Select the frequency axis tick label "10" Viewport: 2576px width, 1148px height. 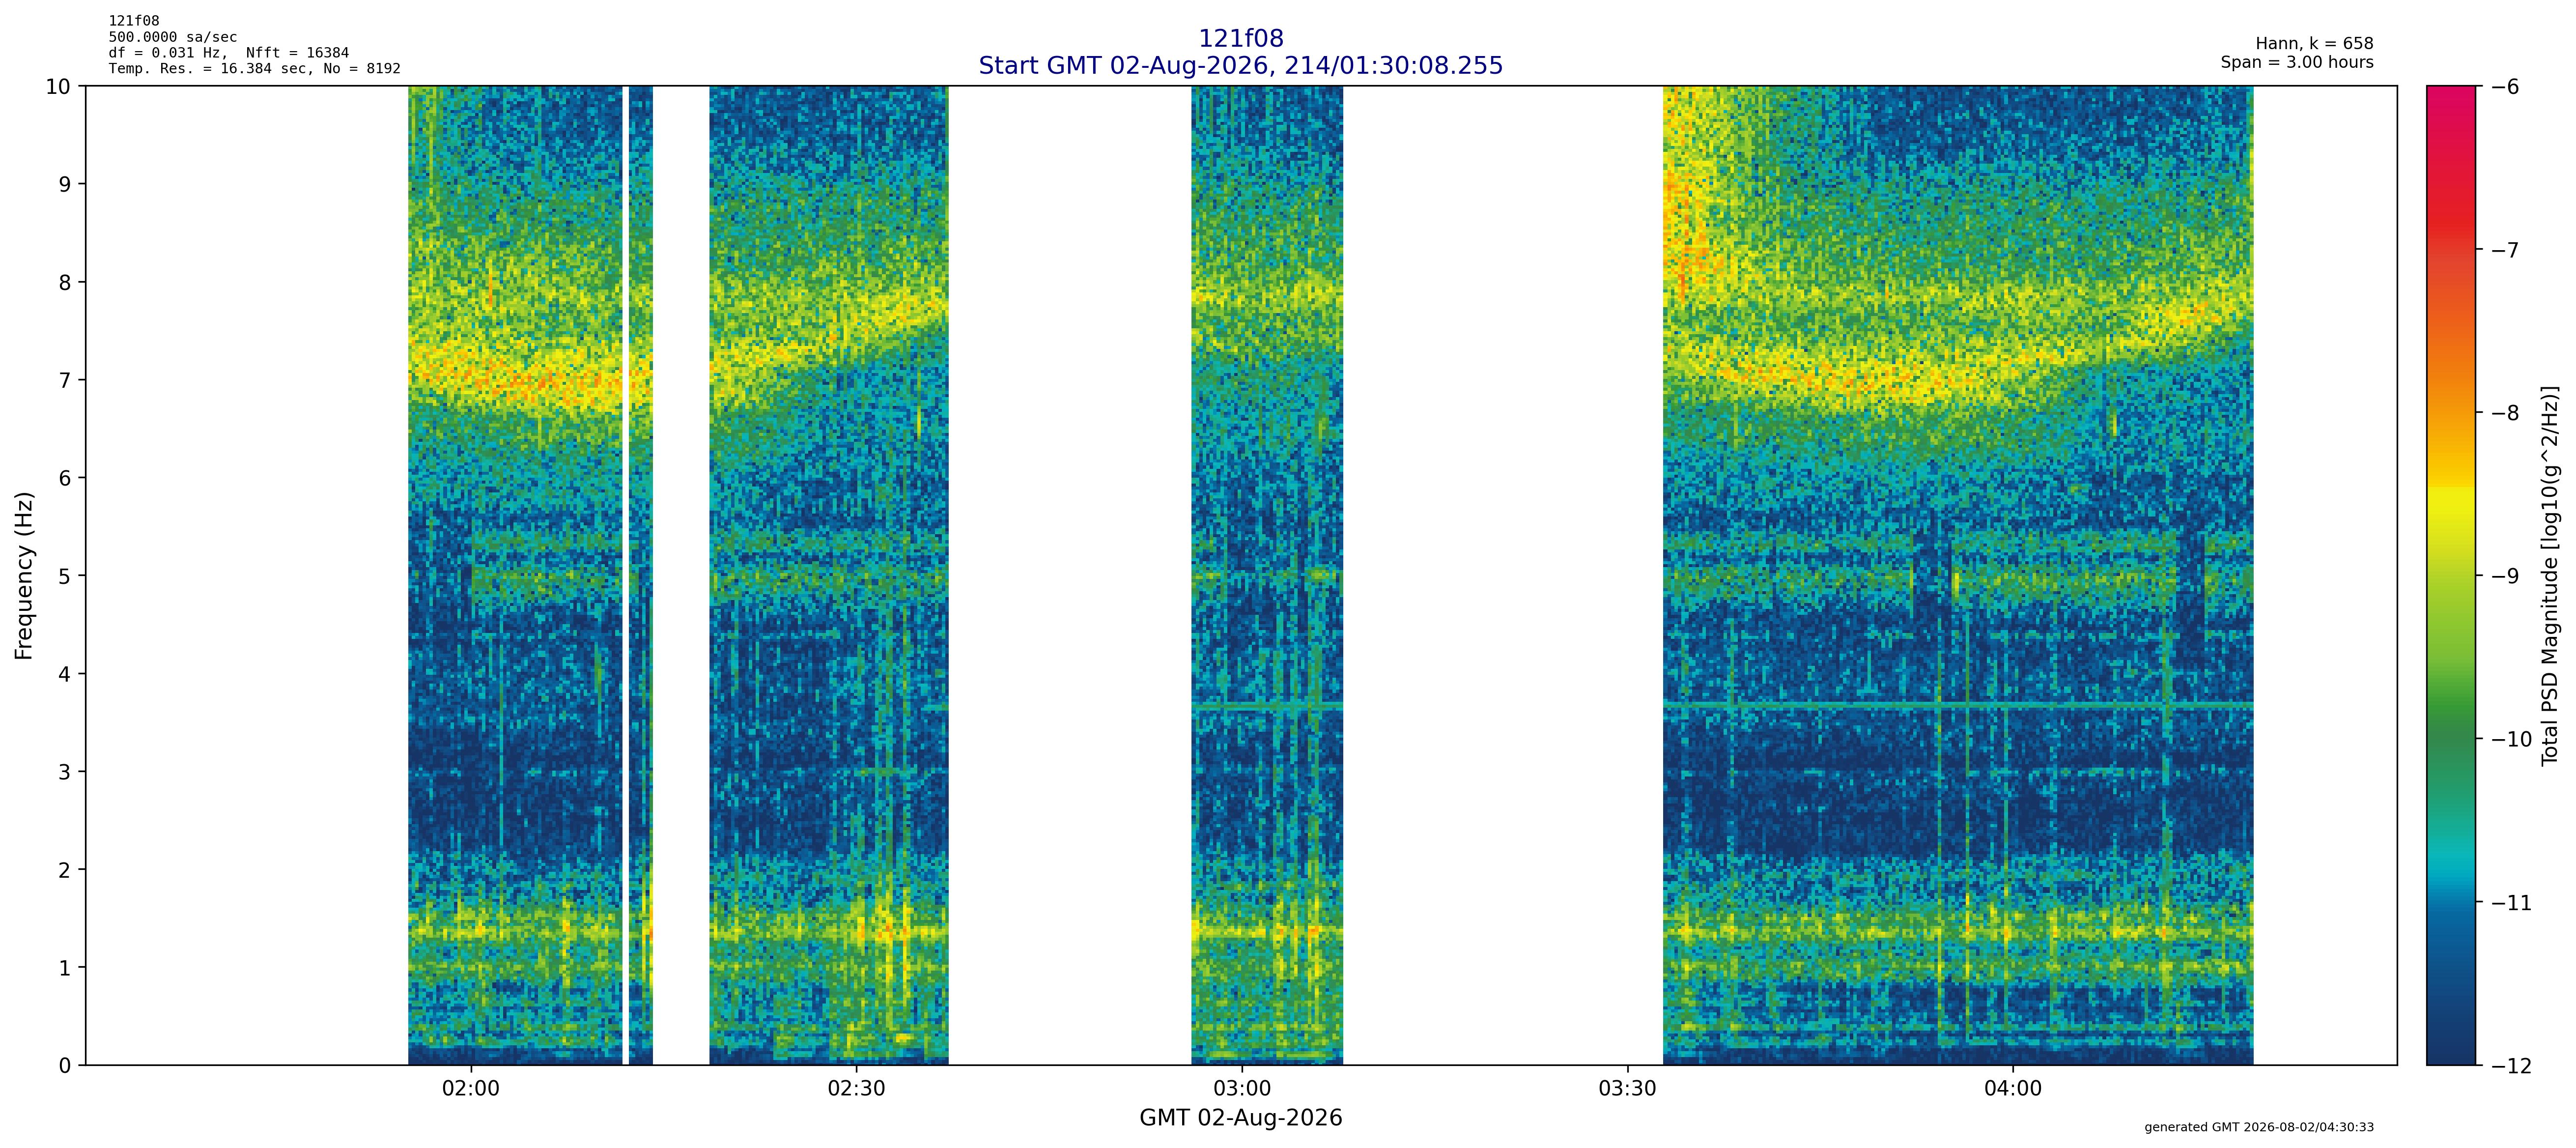coord(58,87)
